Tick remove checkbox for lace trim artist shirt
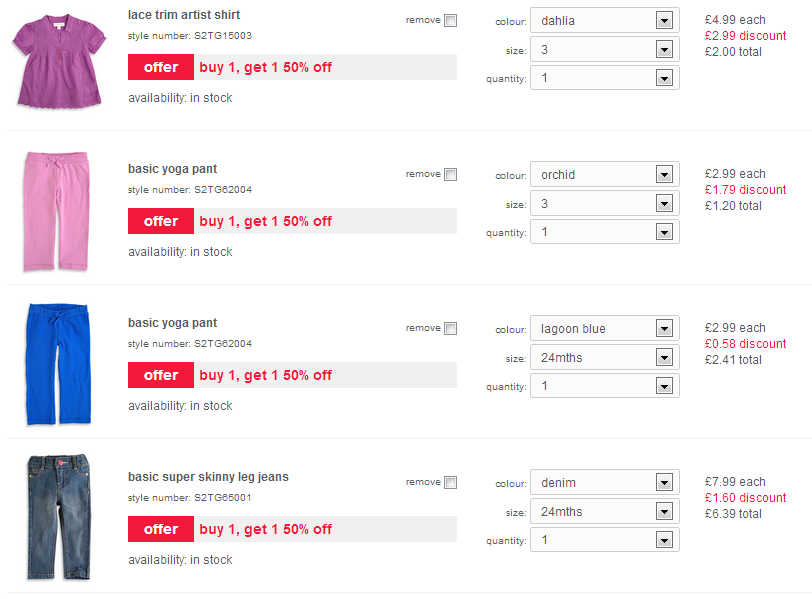812x599 pixels. pyautogui.click(x=451, y=21)
